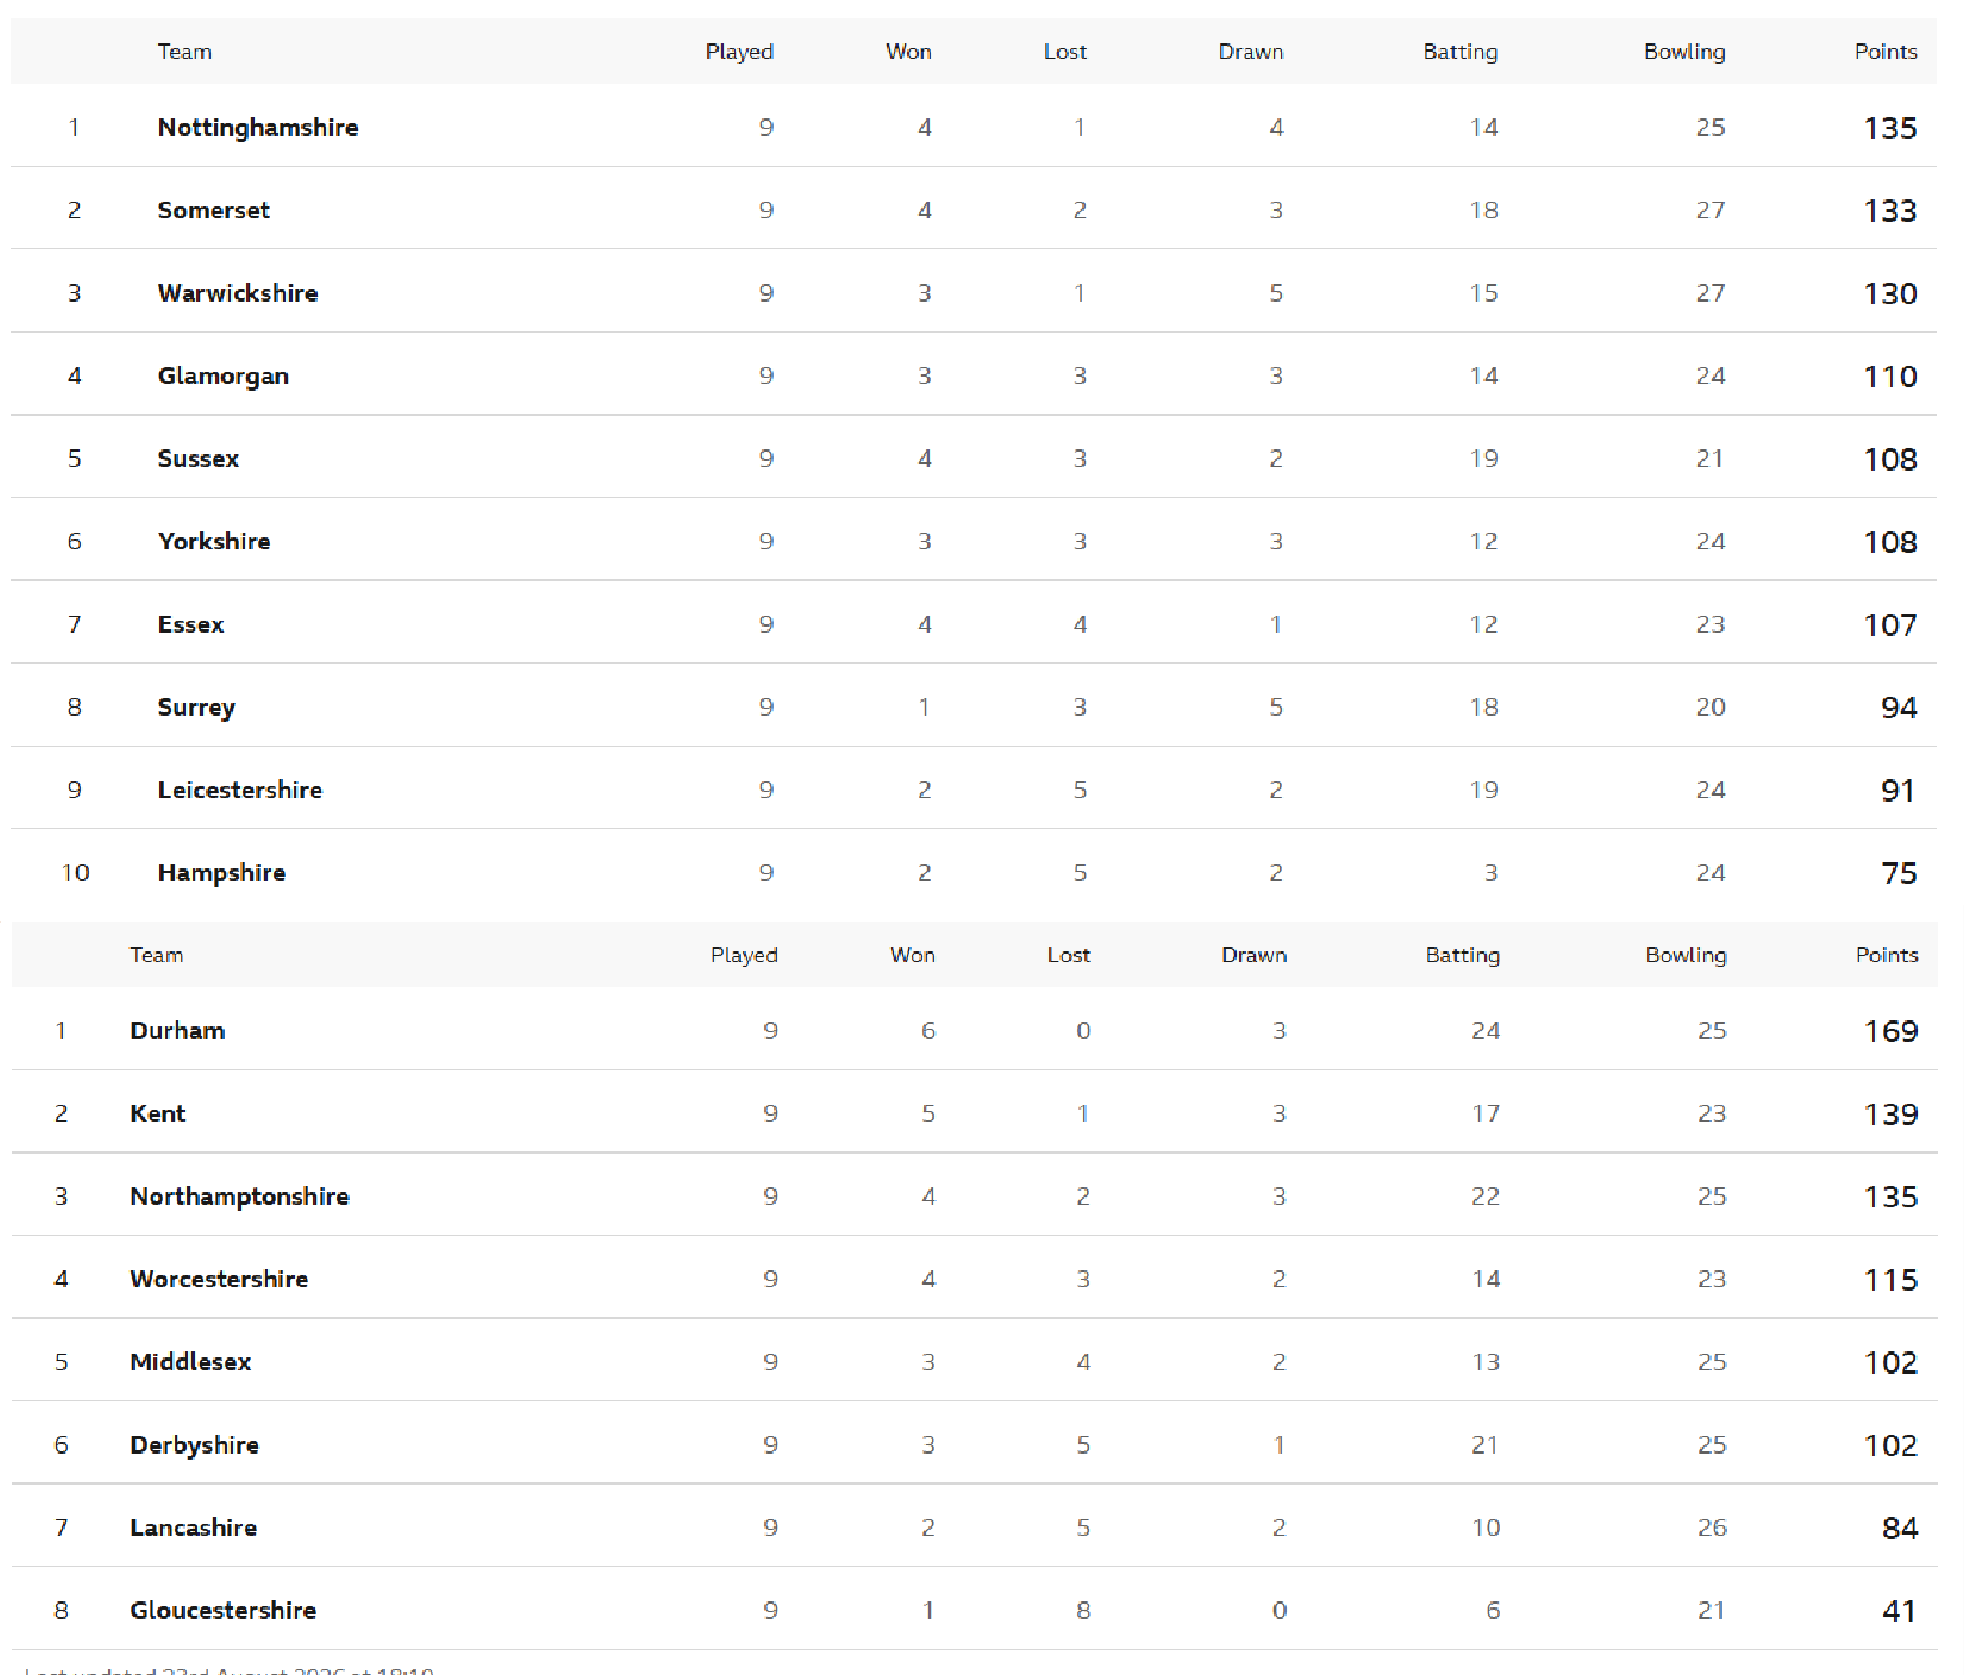Select the Worcestershire team name
This screenshot has height=1676, width=1964.
pos(219,1279)
